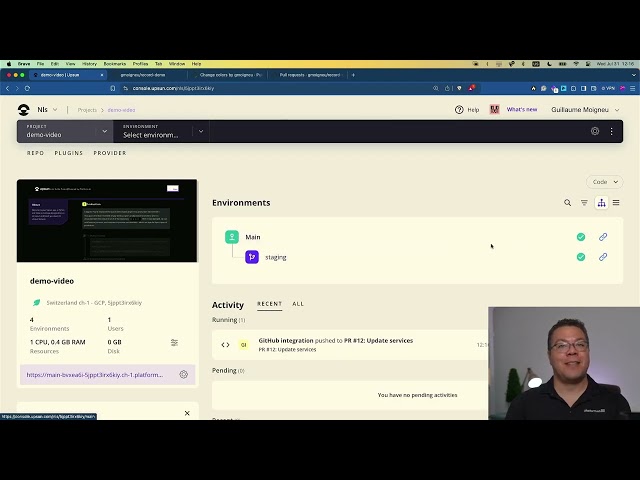The image size is (640, 480).
Task: Open the Guillaume Moigneu user menu
Action: pyautogui.click(x=585, y=109)
